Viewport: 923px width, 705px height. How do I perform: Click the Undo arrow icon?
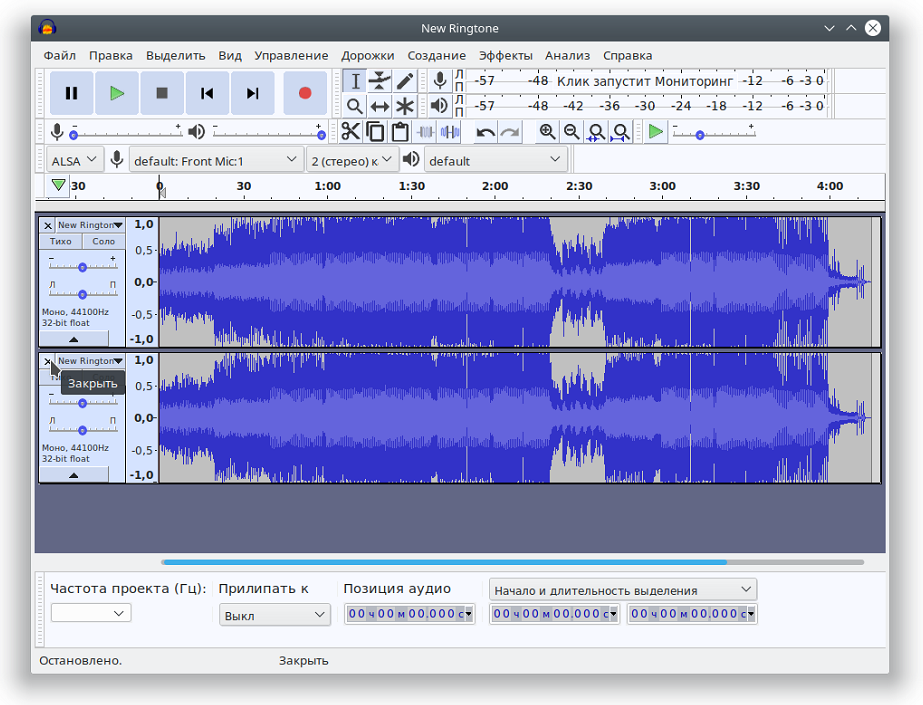coord(486,132)
